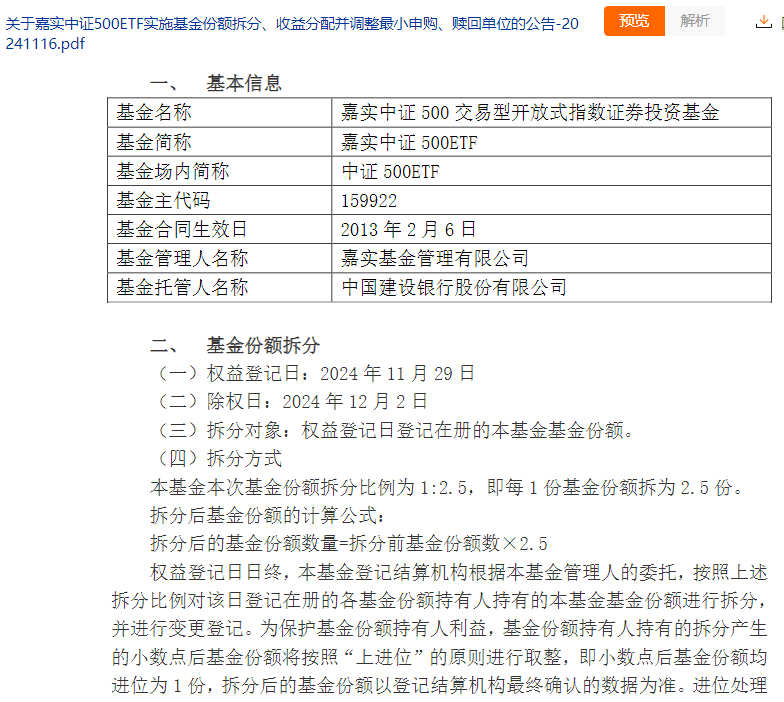Viewport: 784px width, 702px height.
Task: Click line （四）拆分方式
Action: click(220, 458)
